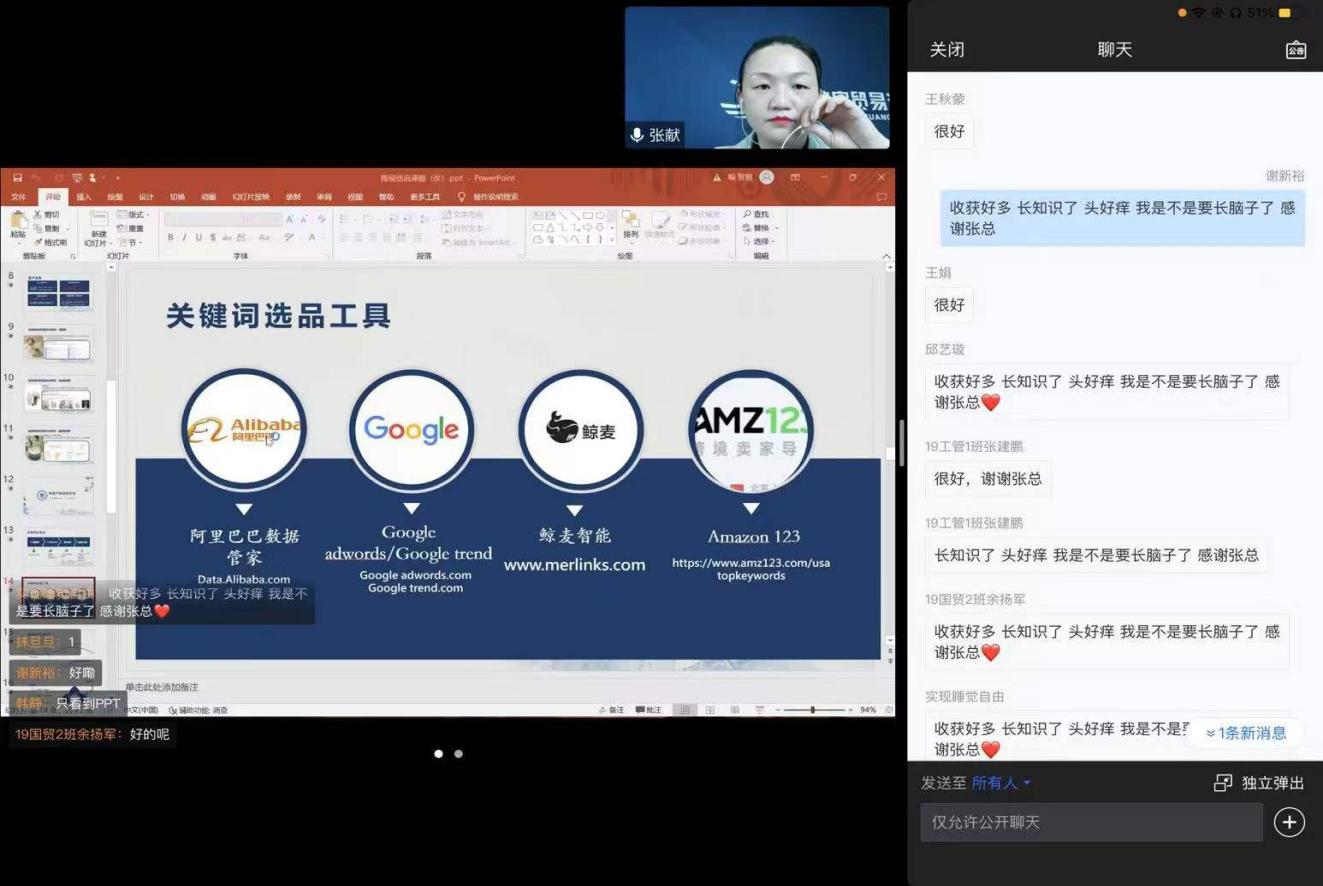Switch to the 插入 ribbon tab
1323x886 pixels.
click(x=84, y=197)
